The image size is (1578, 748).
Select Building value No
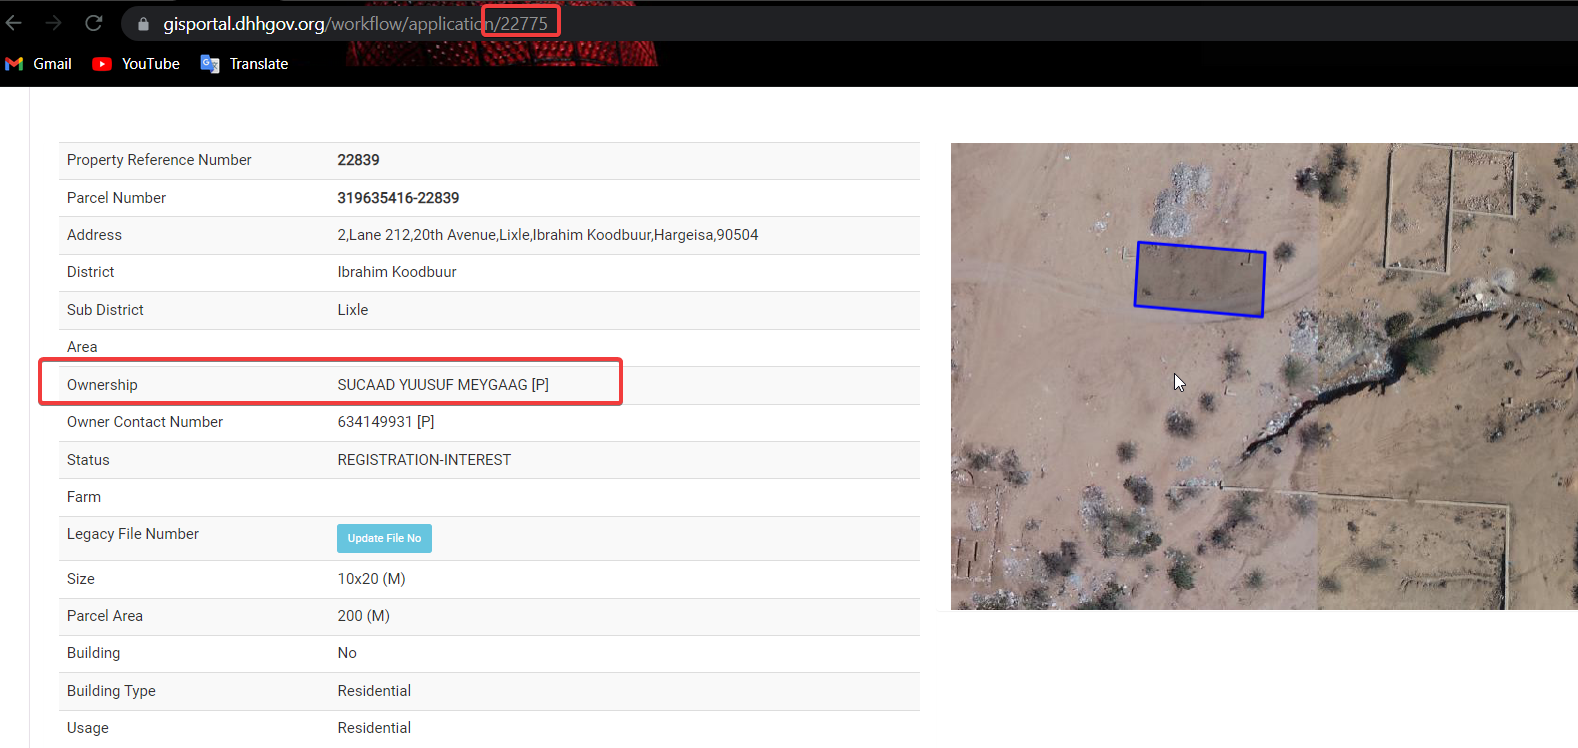tap(347, 653)
